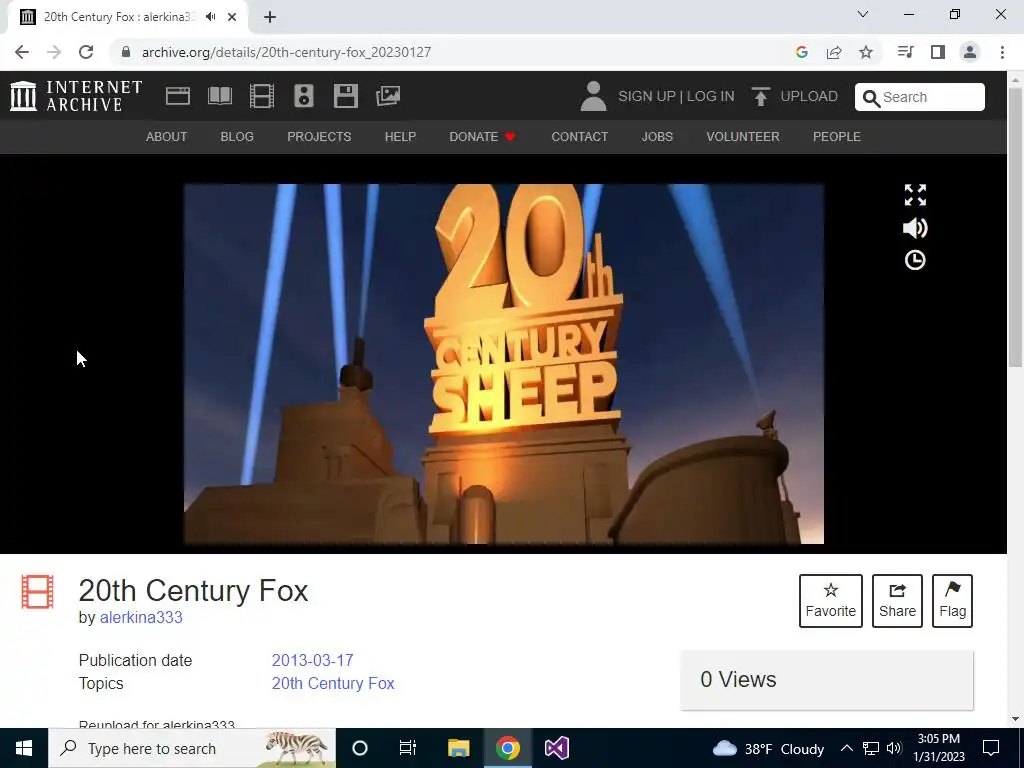Open the PEOPLE menu item
The height and width of the screenshot is (768, 1024).
pos(837,136)
